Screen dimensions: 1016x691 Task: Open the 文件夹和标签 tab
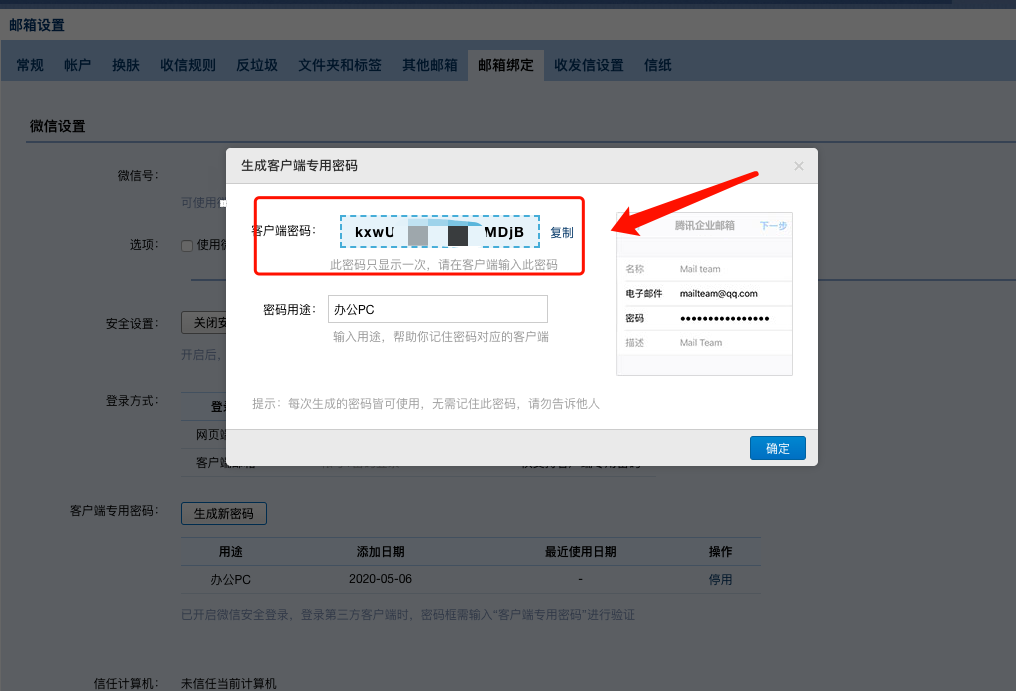[340, 65]
